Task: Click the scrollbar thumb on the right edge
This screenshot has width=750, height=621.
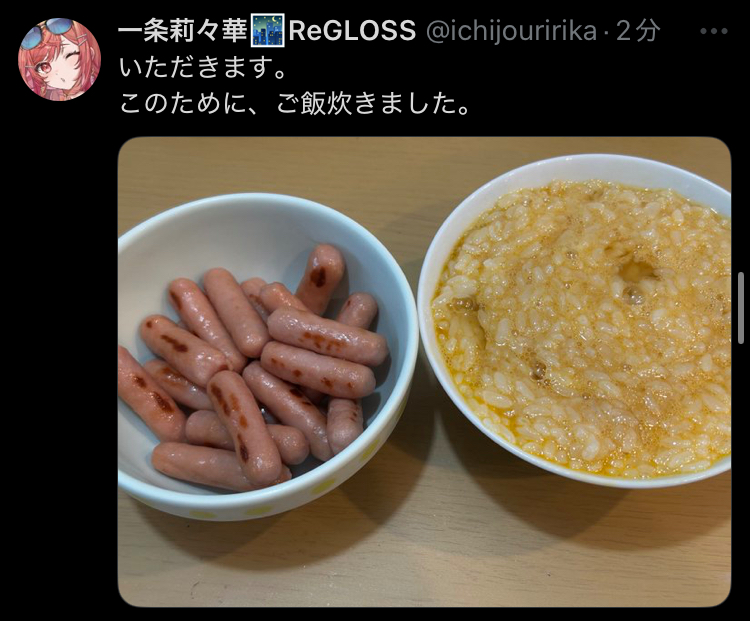Action: [741, 308]
